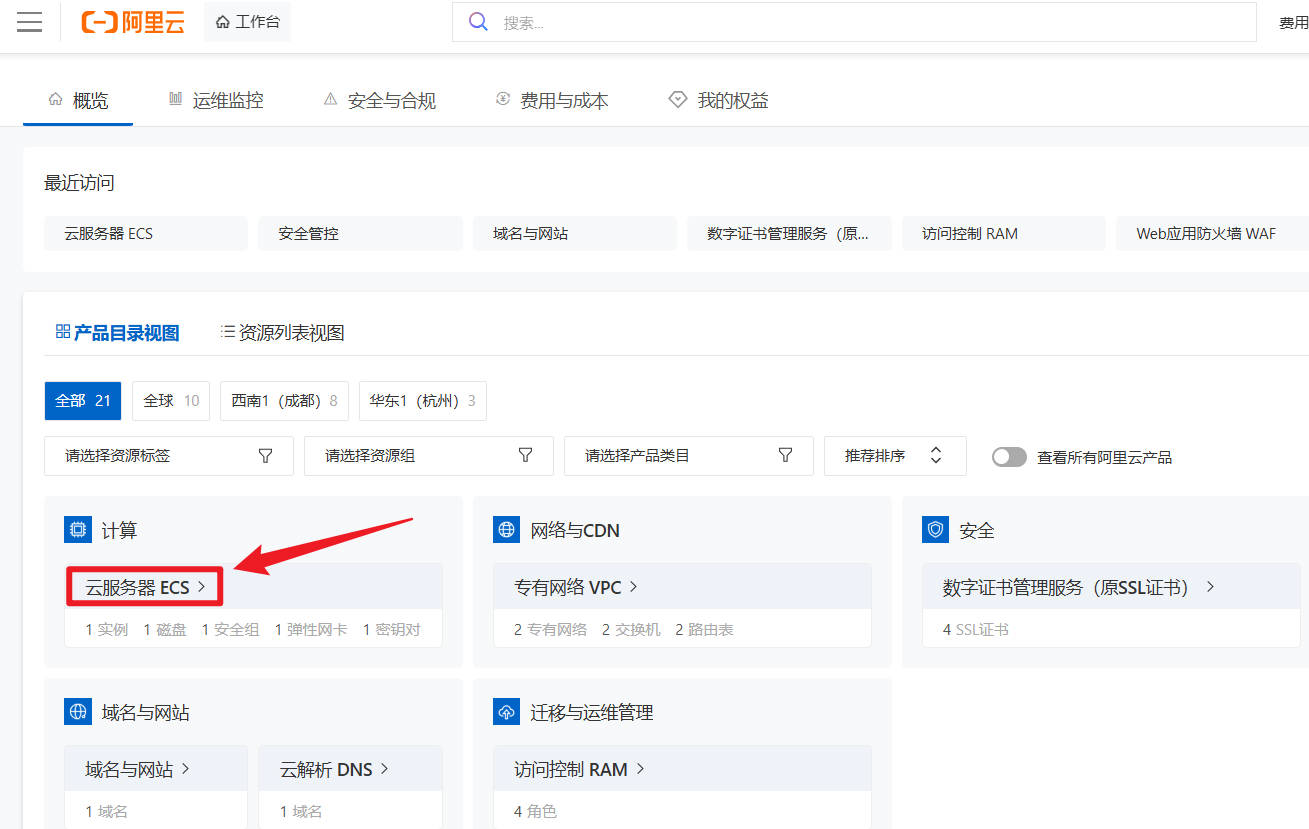Open the hamburger navigation menu
The width and height of the screenshot is (1309, 829).
(x=30, y=22)
